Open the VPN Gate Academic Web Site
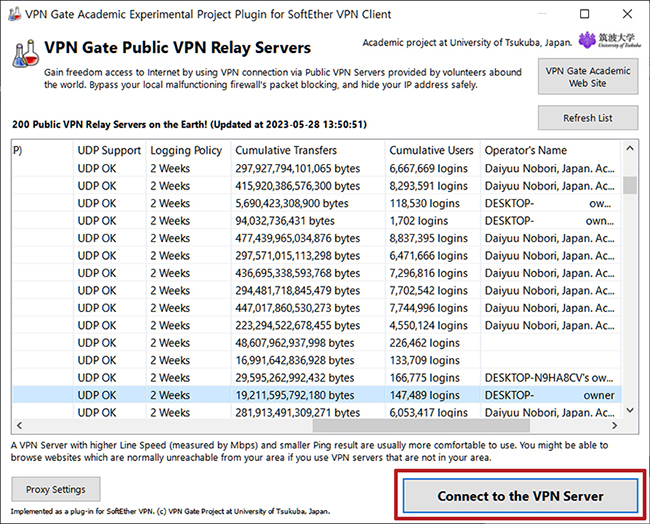This screenshot has width=650, height=524. tap(588, 77)
